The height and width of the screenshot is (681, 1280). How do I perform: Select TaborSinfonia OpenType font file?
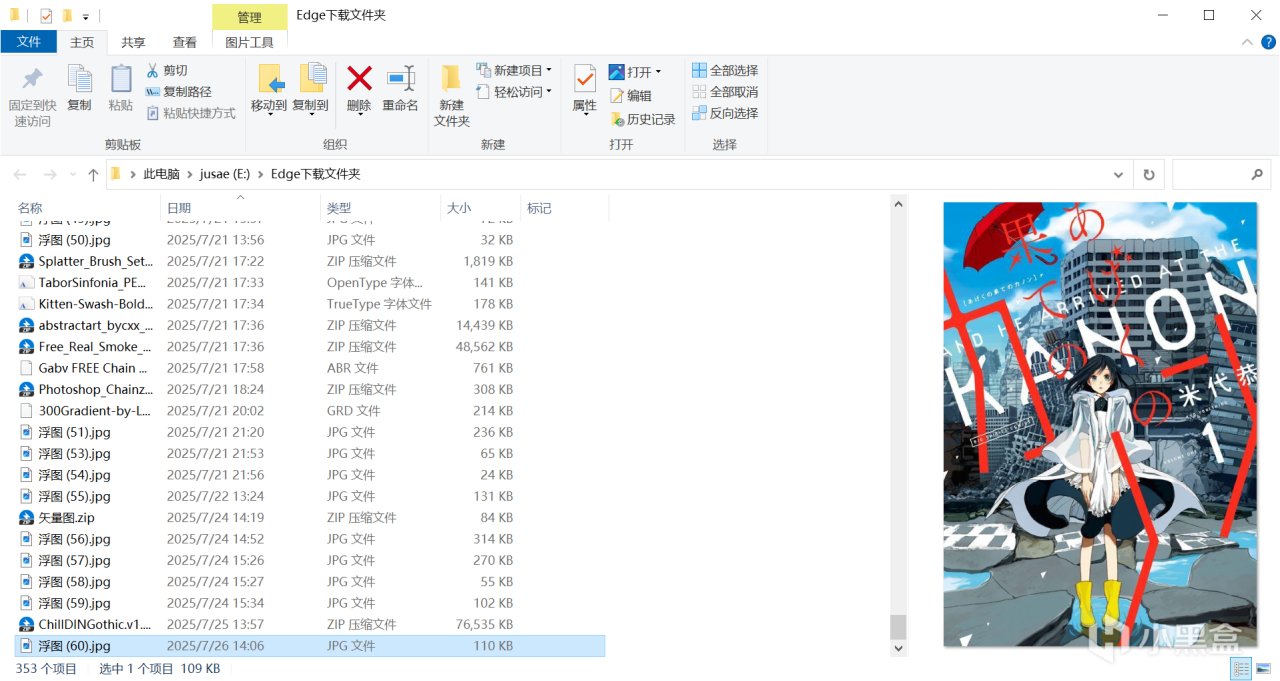click(310, 283)
